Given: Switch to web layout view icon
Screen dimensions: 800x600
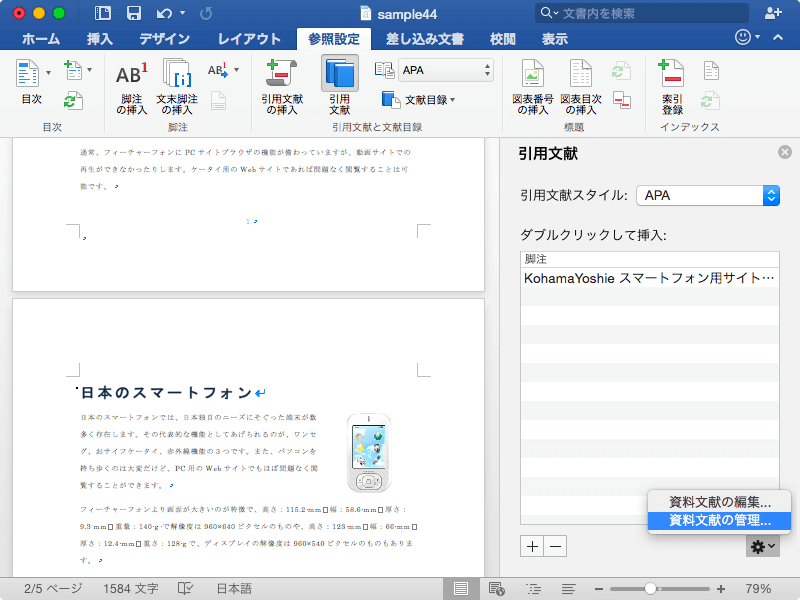Looking at the screenshot, I should click(496, 589).
